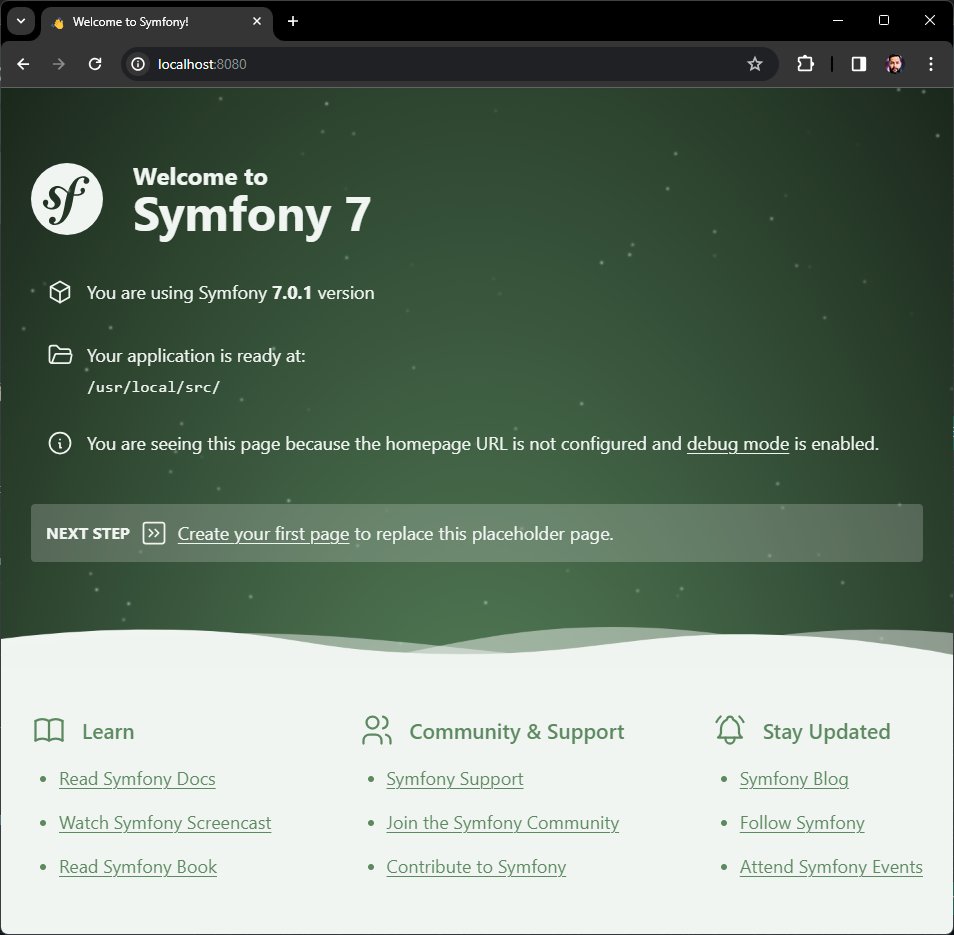The height and width of the screenshot is (935, 954).
Task: Click the next step double-chevron icon
Action: click(154, 534)
